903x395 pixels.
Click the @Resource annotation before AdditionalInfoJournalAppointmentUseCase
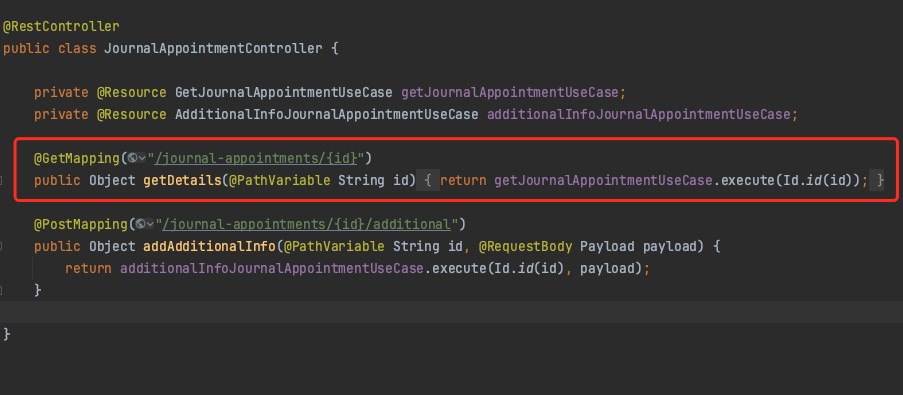(x=131, y=115)
